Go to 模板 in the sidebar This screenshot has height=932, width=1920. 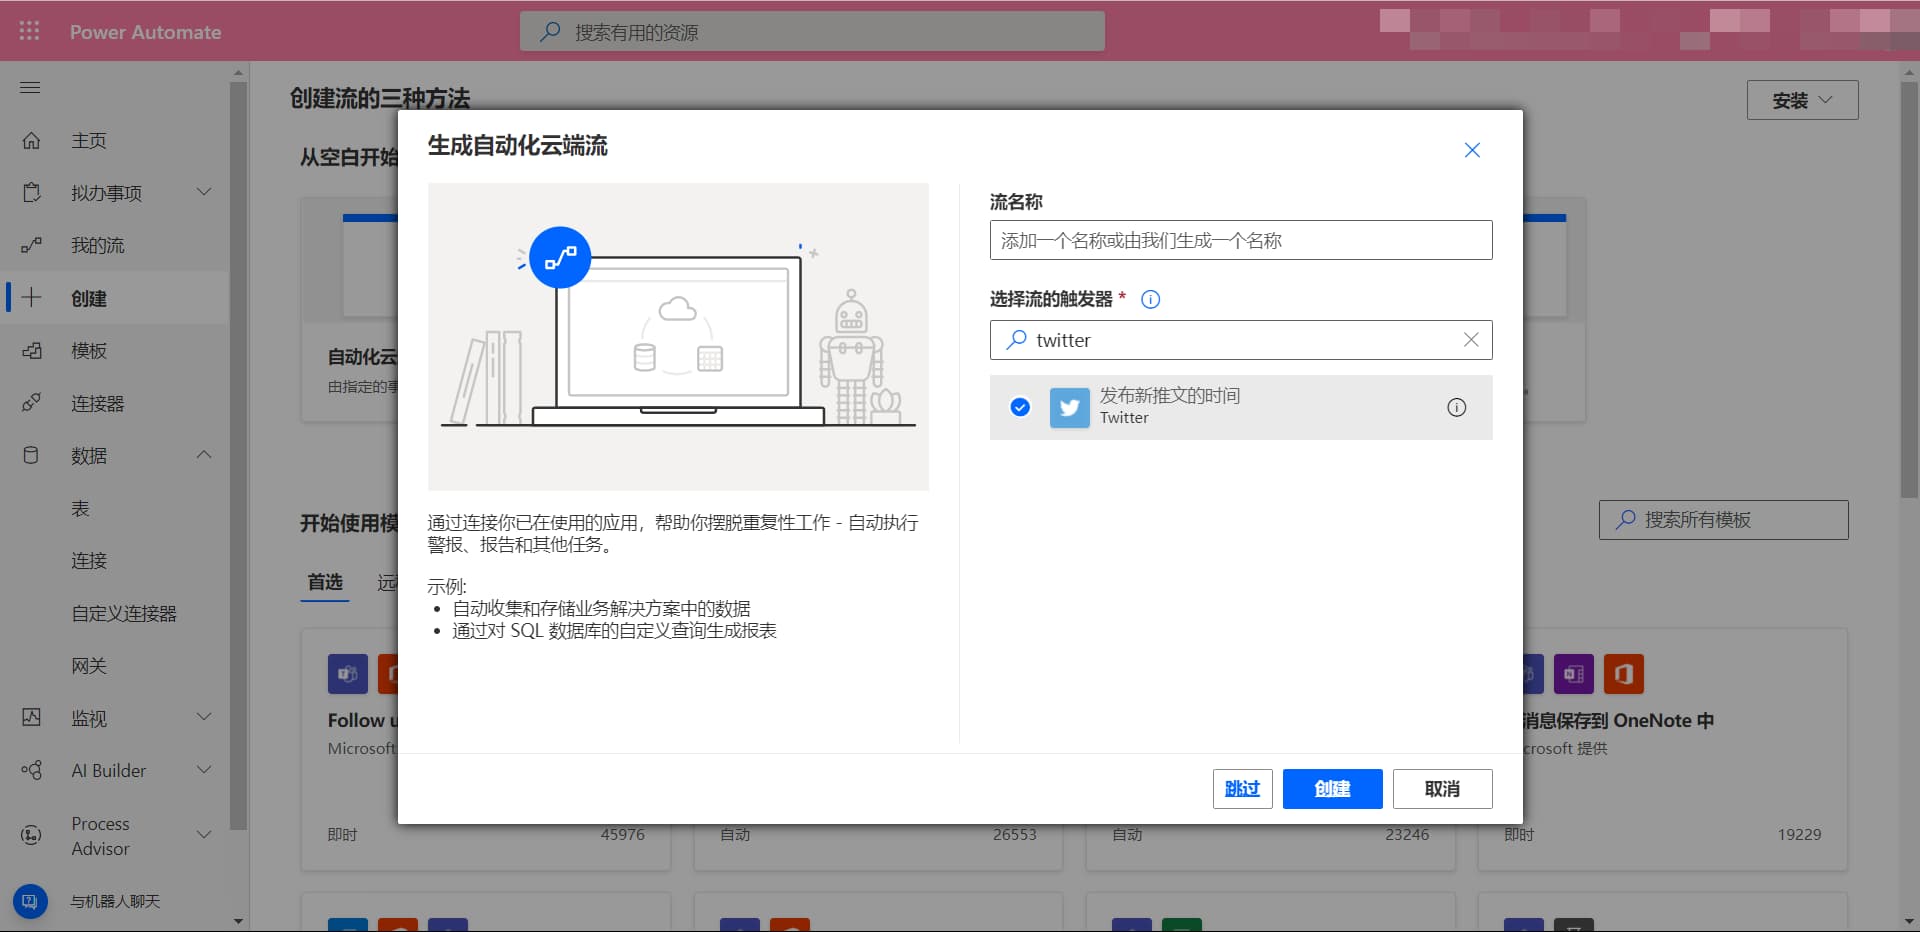[89, 351]
